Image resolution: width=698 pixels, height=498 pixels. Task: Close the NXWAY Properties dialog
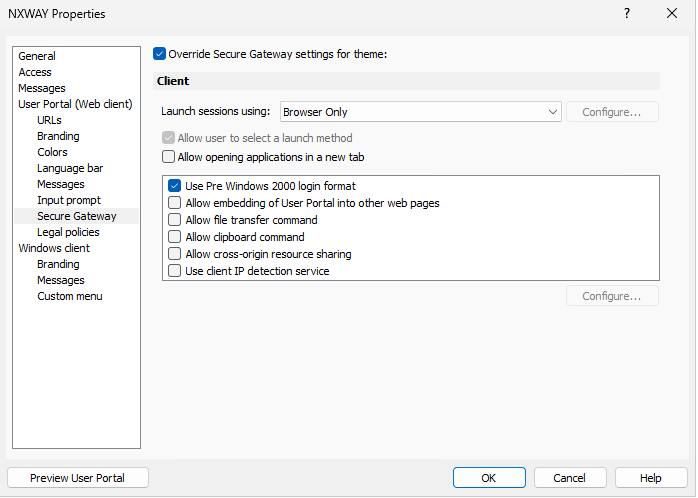coord(672,13)
